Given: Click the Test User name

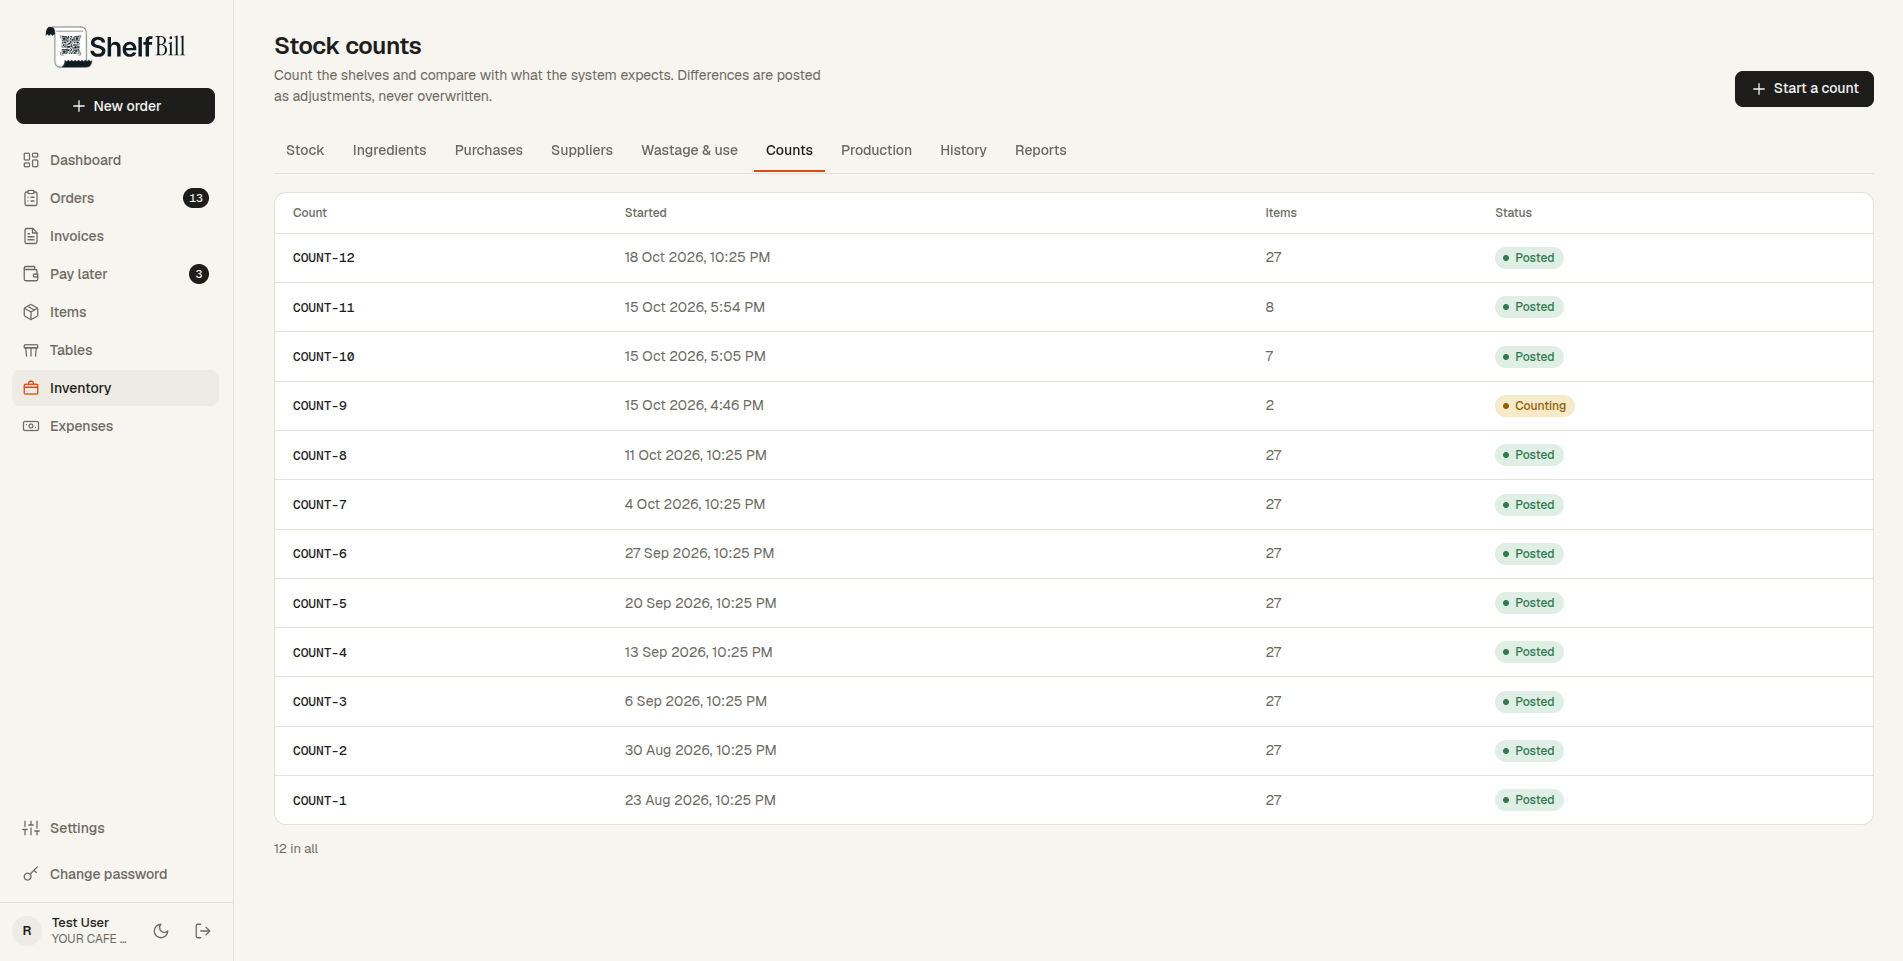Looking at the screenshot, I should (80, 923).
